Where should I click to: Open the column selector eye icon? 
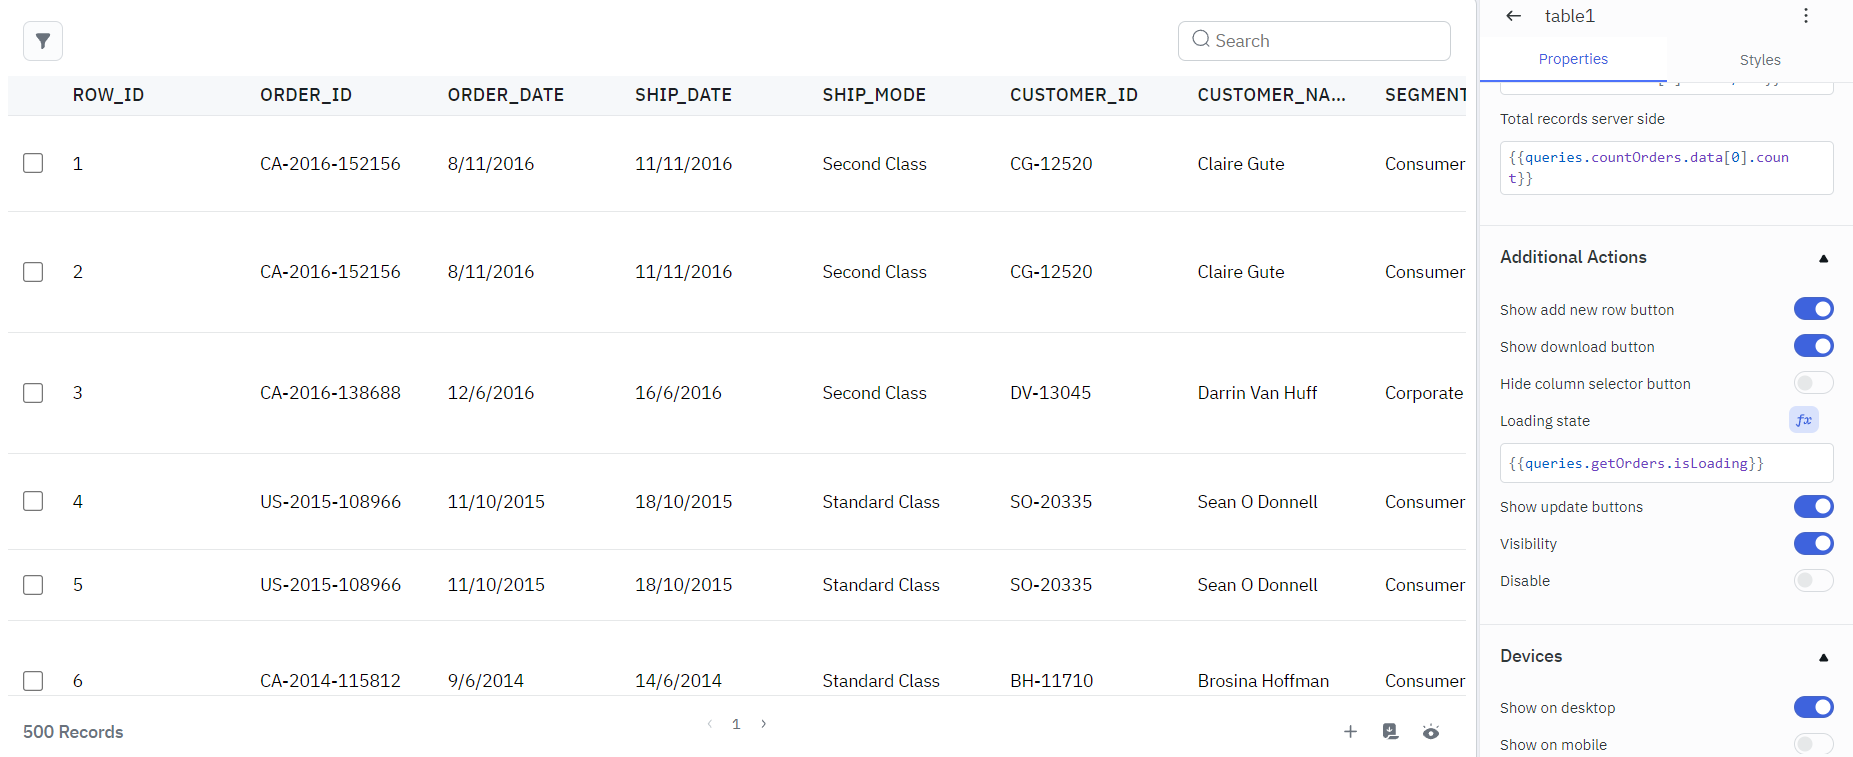tap(1431, 731)
